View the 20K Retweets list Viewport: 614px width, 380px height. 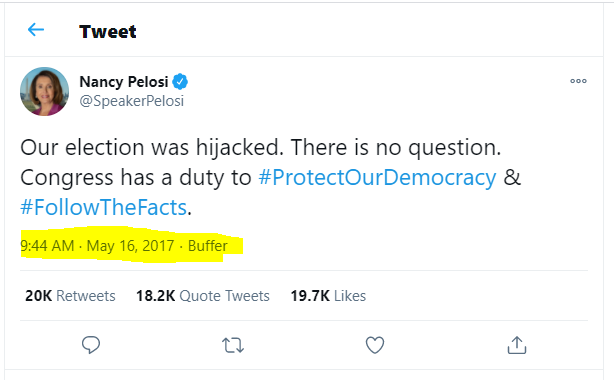click(x=70, y=296)
